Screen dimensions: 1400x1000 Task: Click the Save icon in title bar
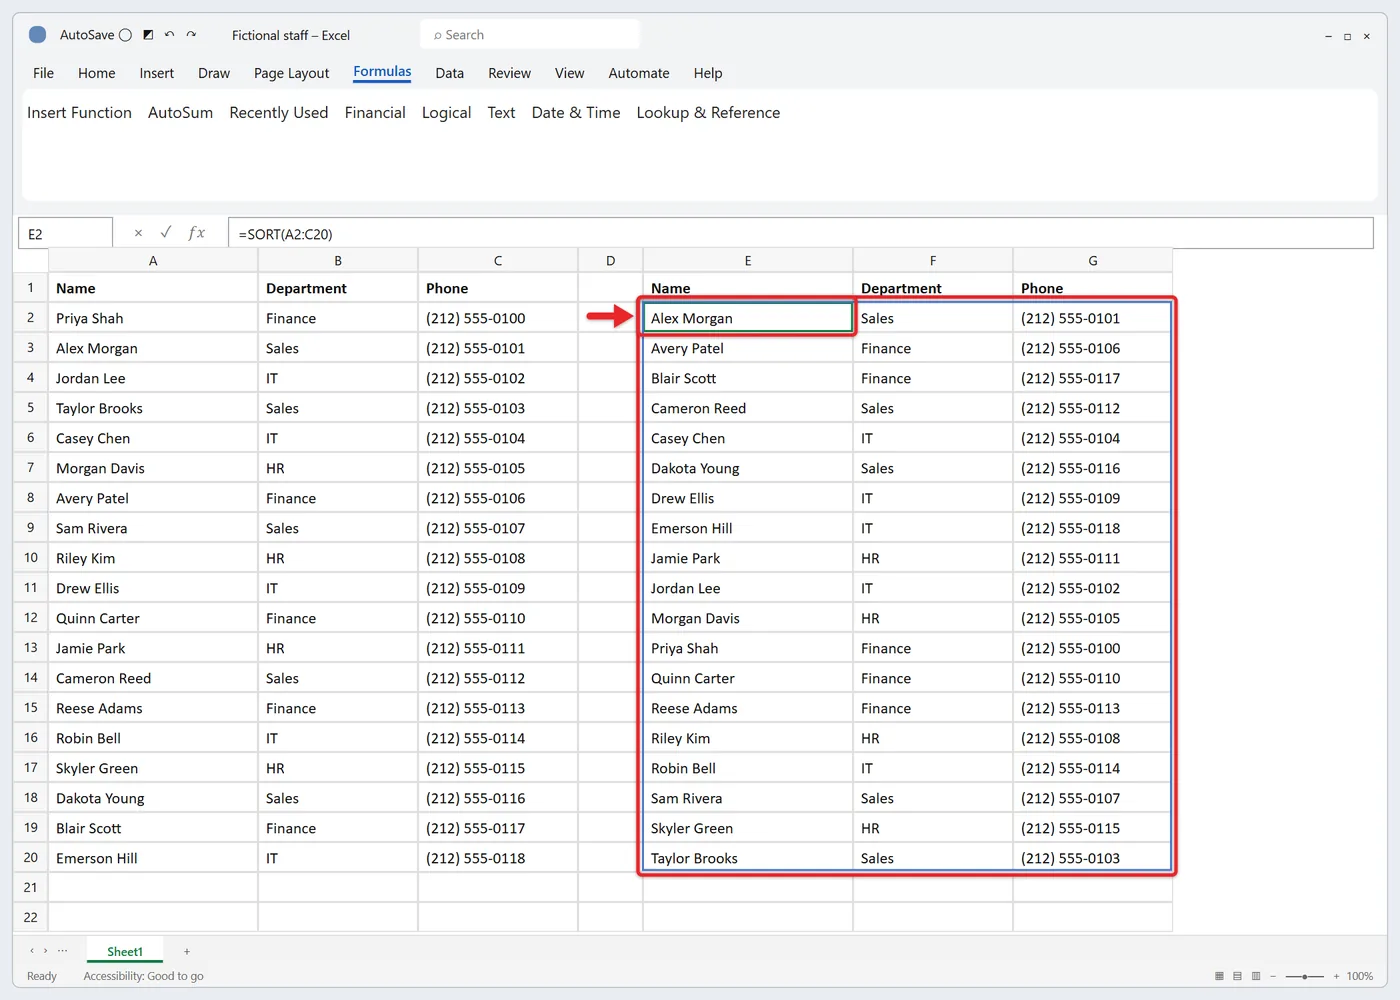[x=148, y=35]
